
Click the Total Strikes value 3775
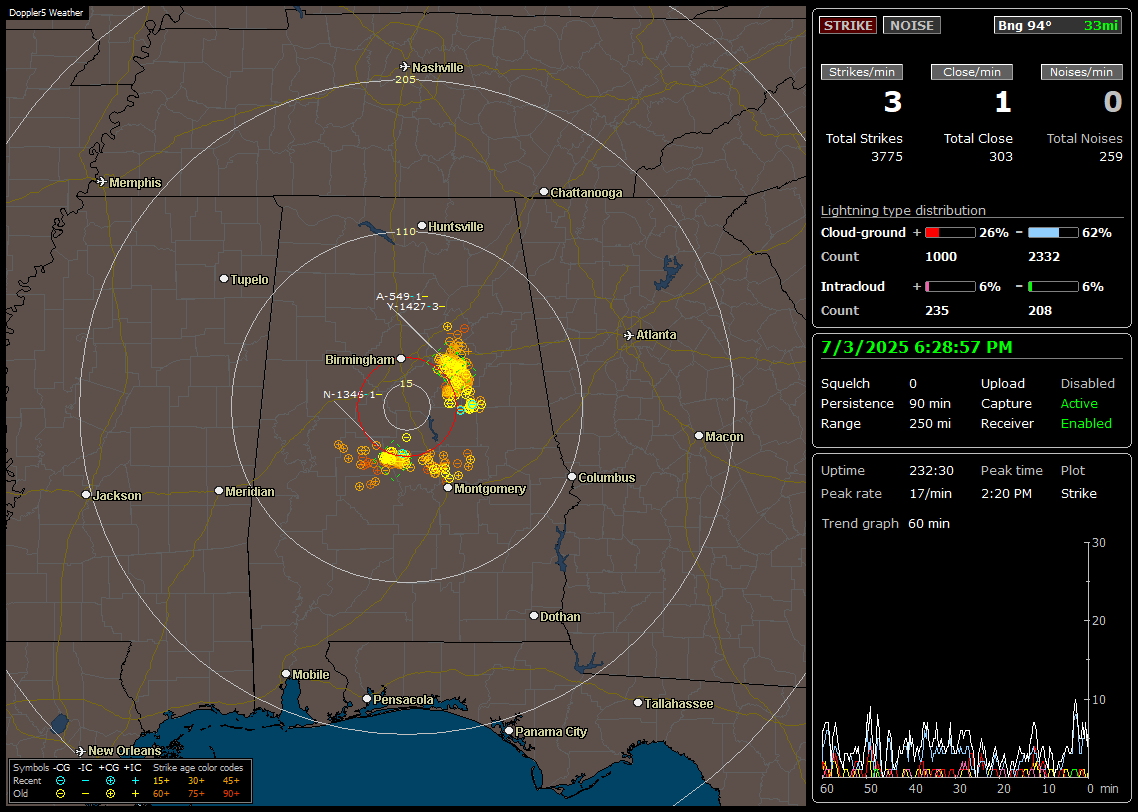point(886,157)
